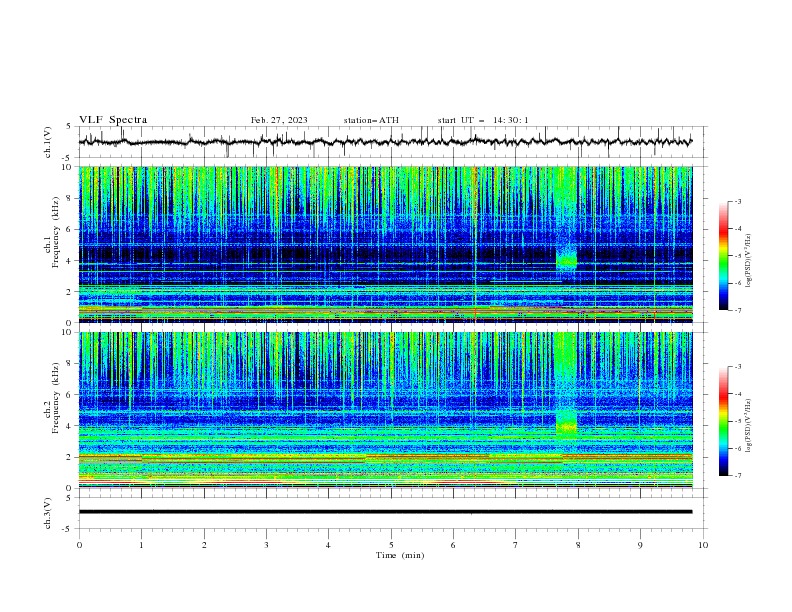Click the "4" tick on the time axis
Screen dimensions: 792x612
(x=328, y=545)
